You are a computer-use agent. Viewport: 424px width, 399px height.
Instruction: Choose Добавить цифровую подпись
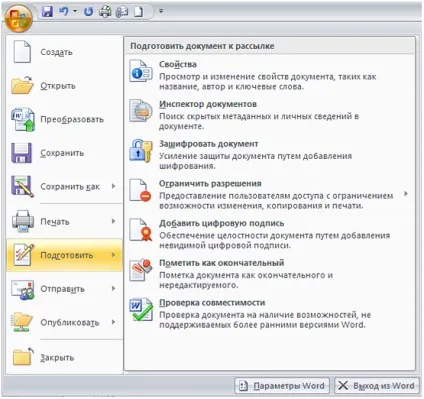[269, 233]
